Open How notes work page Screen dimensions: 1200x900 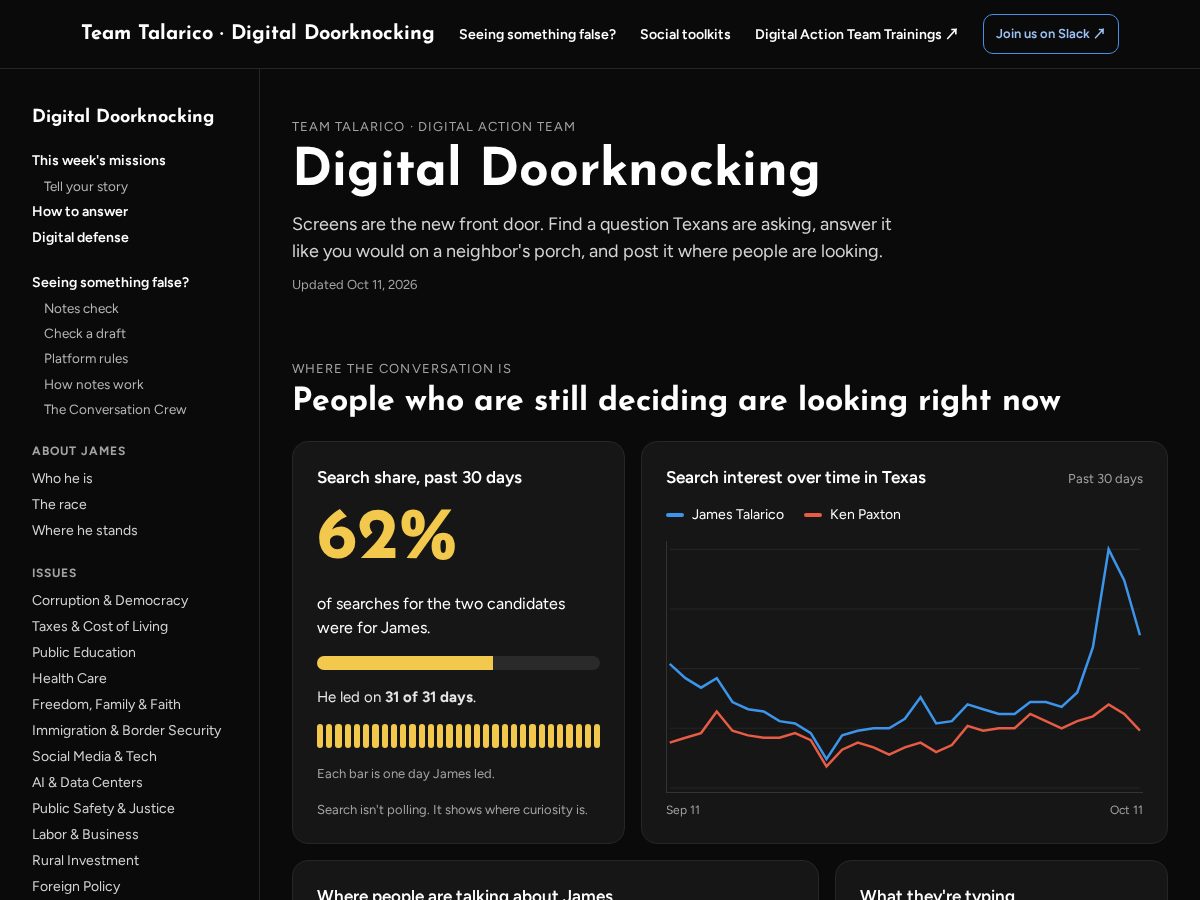click(94, 384)
